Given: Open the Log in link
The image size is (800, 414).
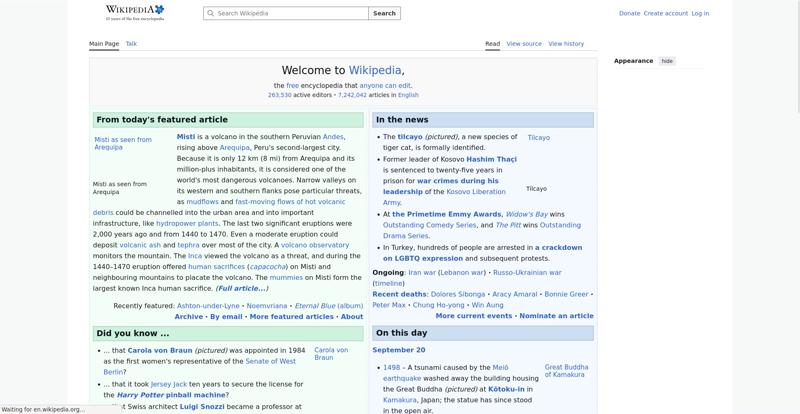Looking at the screenshot, I should click(700, 13).
